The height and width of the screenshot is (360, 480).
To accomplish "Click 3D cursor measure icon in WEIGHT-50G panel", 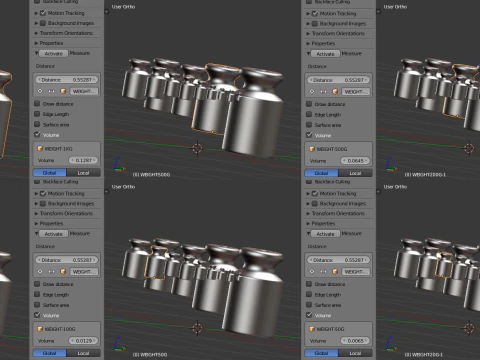I will (x=312, y=271).
